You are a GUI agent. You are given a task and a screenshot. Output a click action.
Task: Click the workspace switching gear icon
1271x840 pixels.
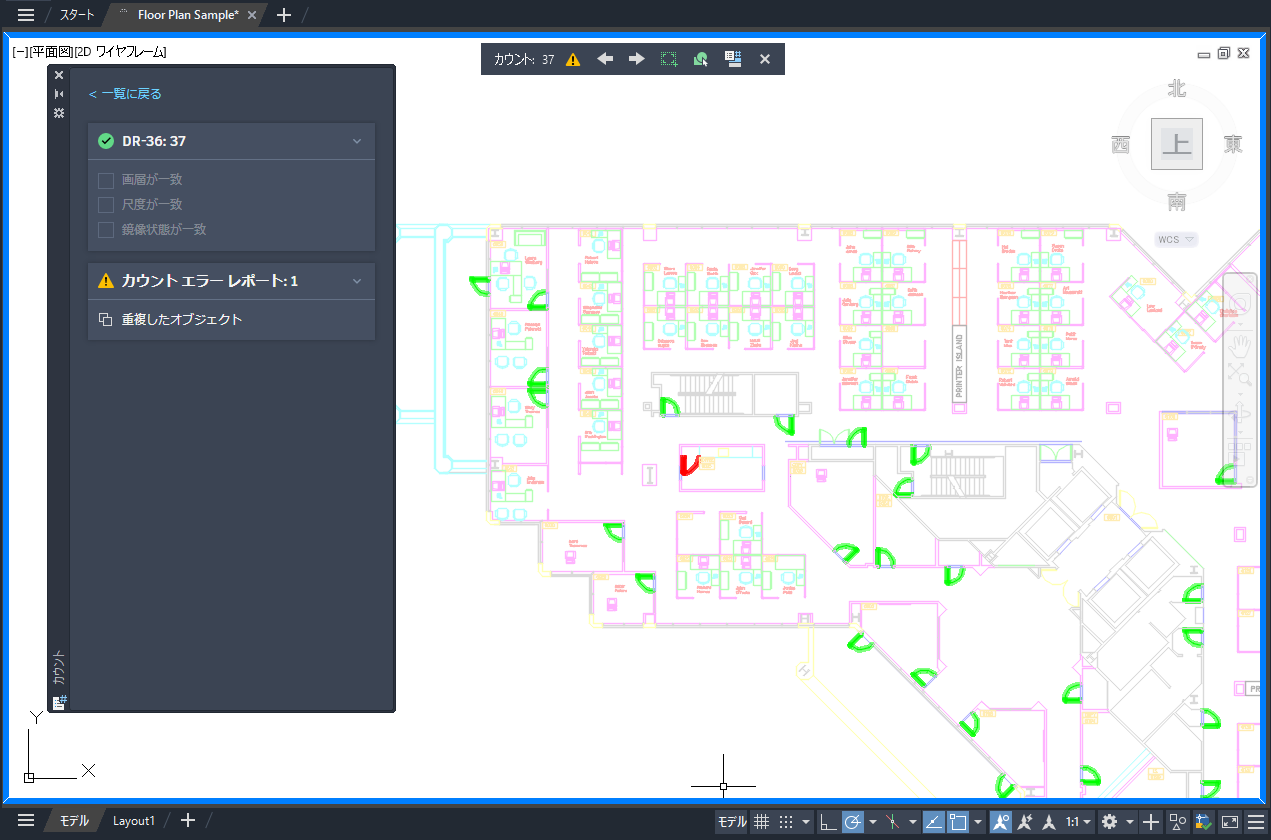1109,822
